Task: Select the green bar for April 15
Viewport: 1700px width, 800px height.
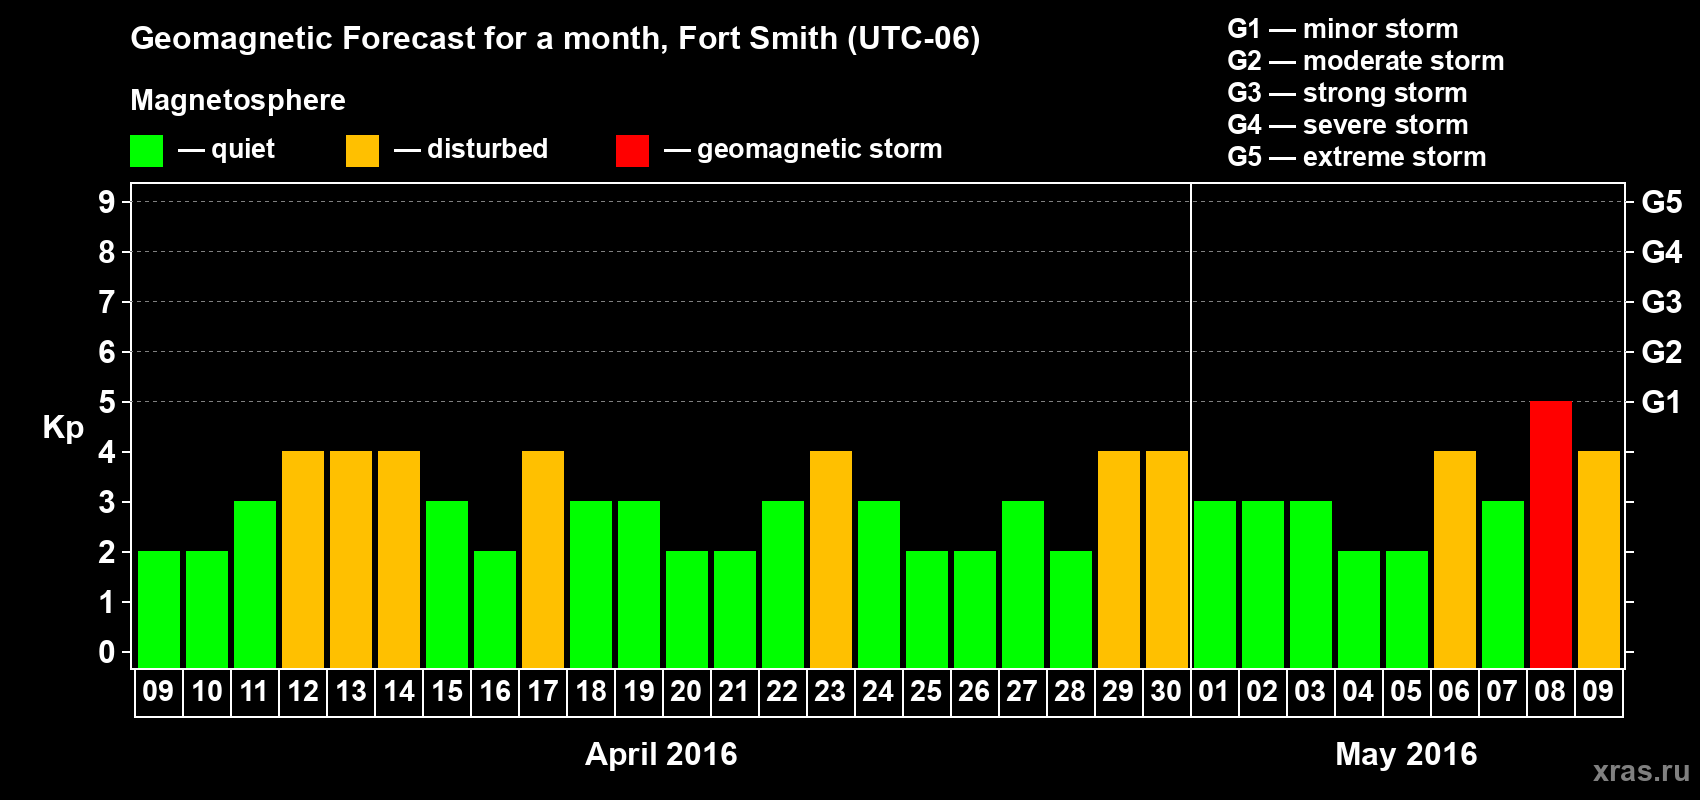Action: (x=447, y=585)
